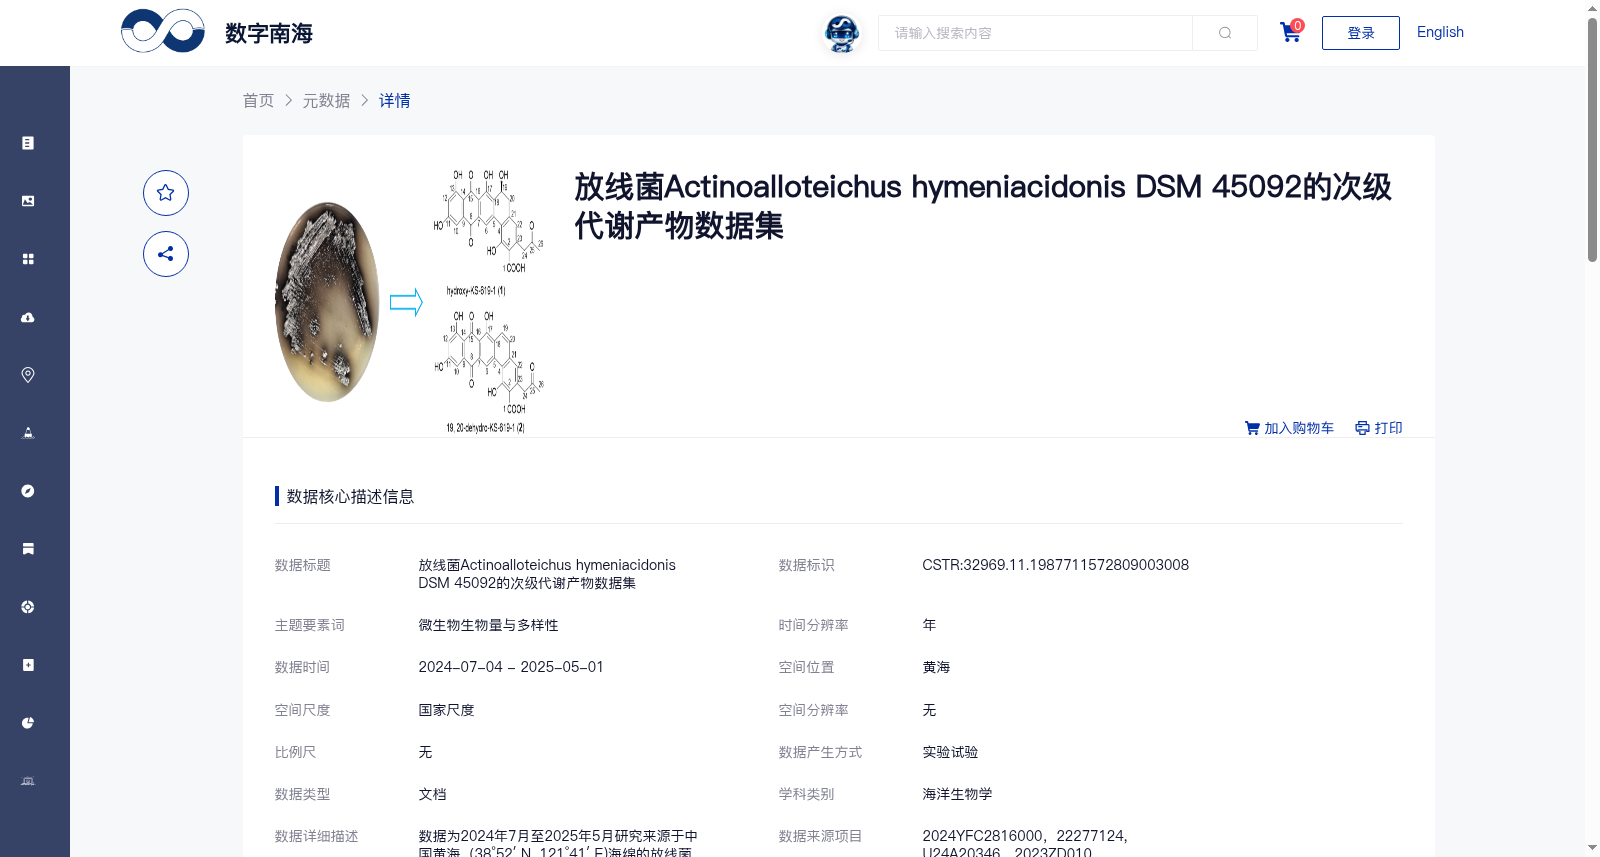Screen dimensions: 1600x857
Task: Click the 海洋生物学 discipline value
Action: click(x=957, y=794)
